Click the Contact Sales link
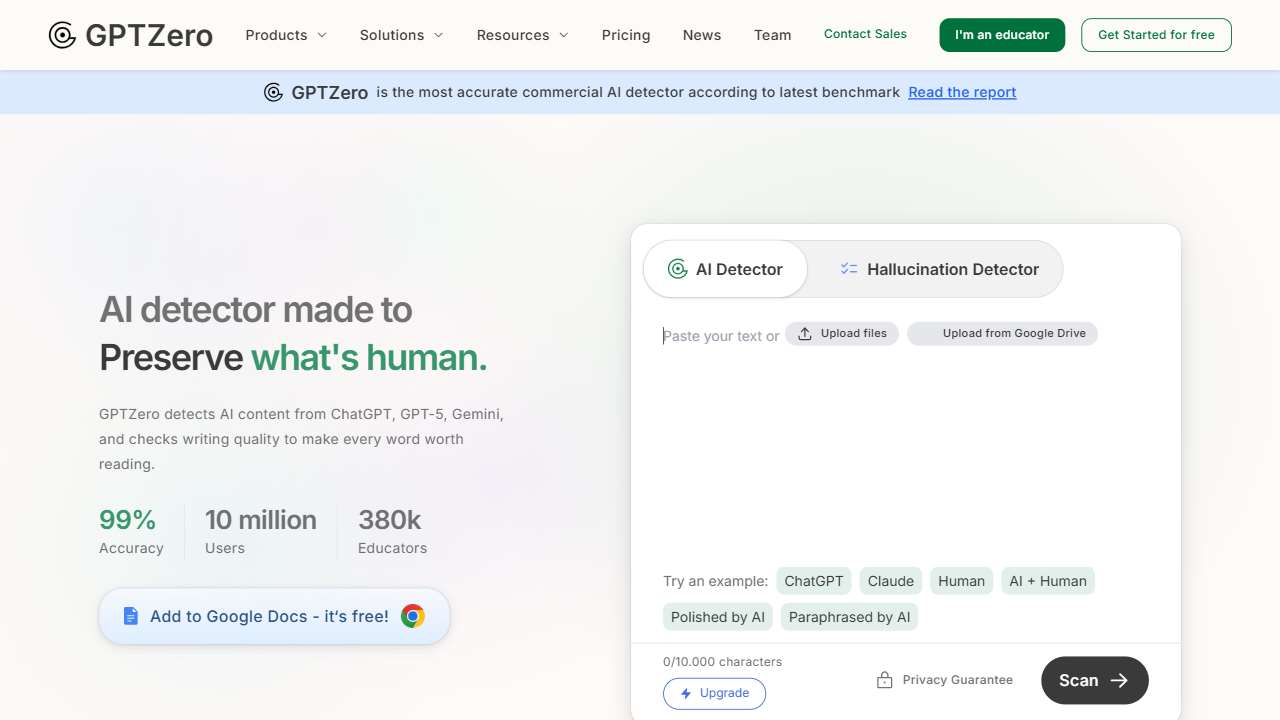The height and width of the screenshot is (720, 1280). coord(864,33)
